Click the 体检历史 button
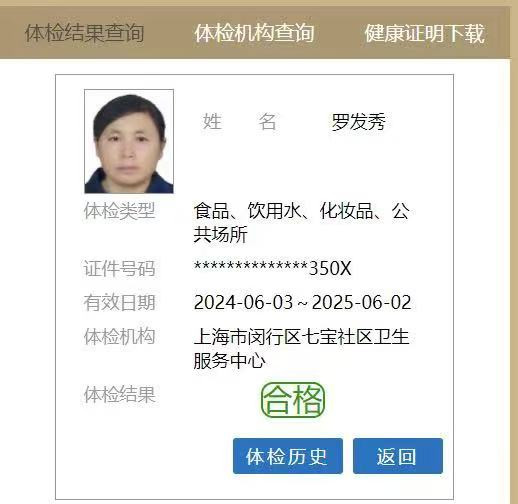Screen dimensions: 518x504 click(288, 456)
